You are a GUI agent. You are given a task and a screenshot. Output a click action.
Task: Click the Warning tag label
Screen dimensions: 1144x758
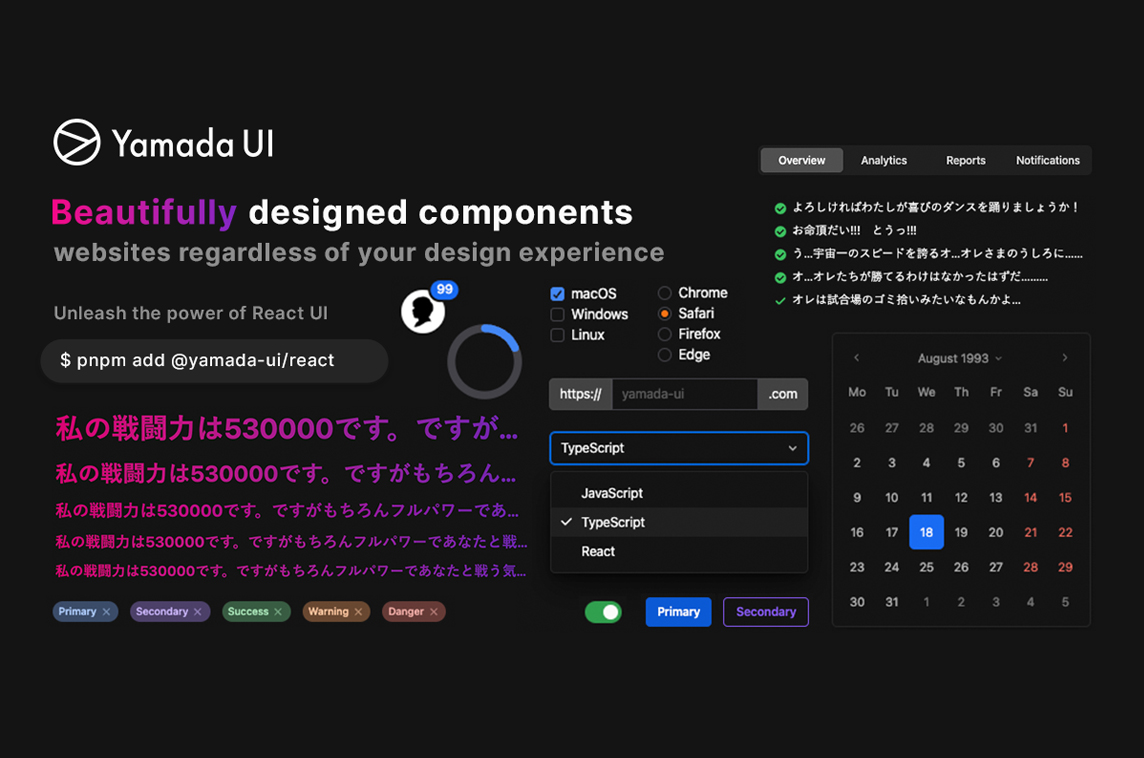[x=328, y=611]
